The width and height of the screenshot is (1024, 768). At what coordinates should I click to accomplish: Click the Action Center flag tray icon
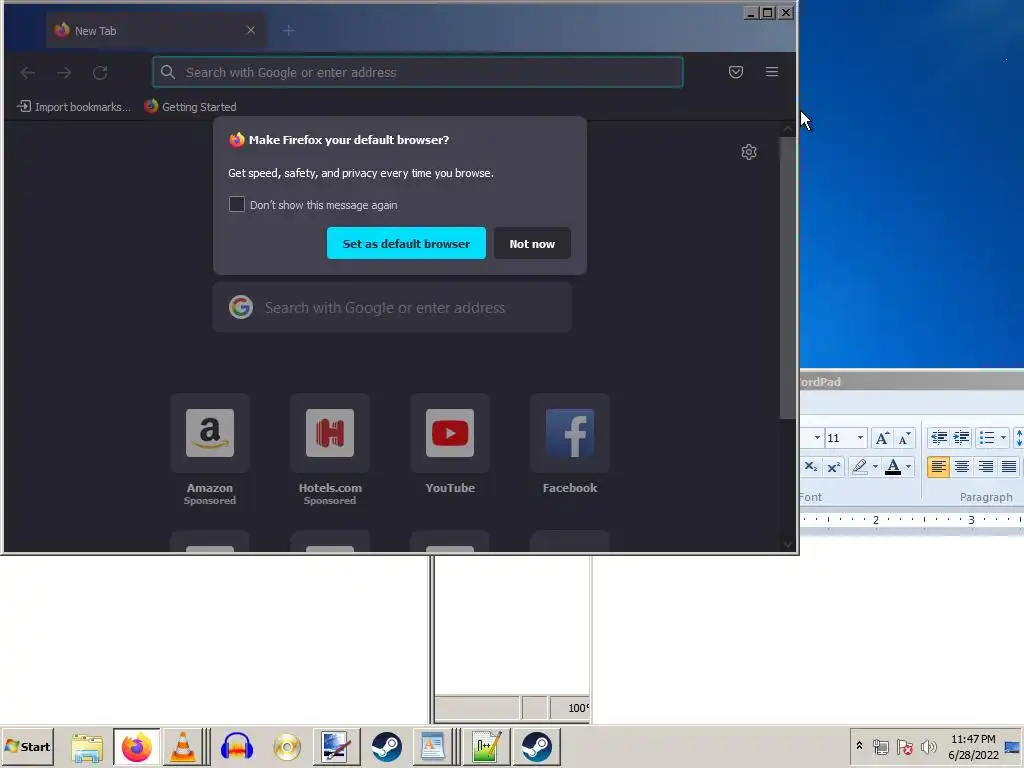904,746
